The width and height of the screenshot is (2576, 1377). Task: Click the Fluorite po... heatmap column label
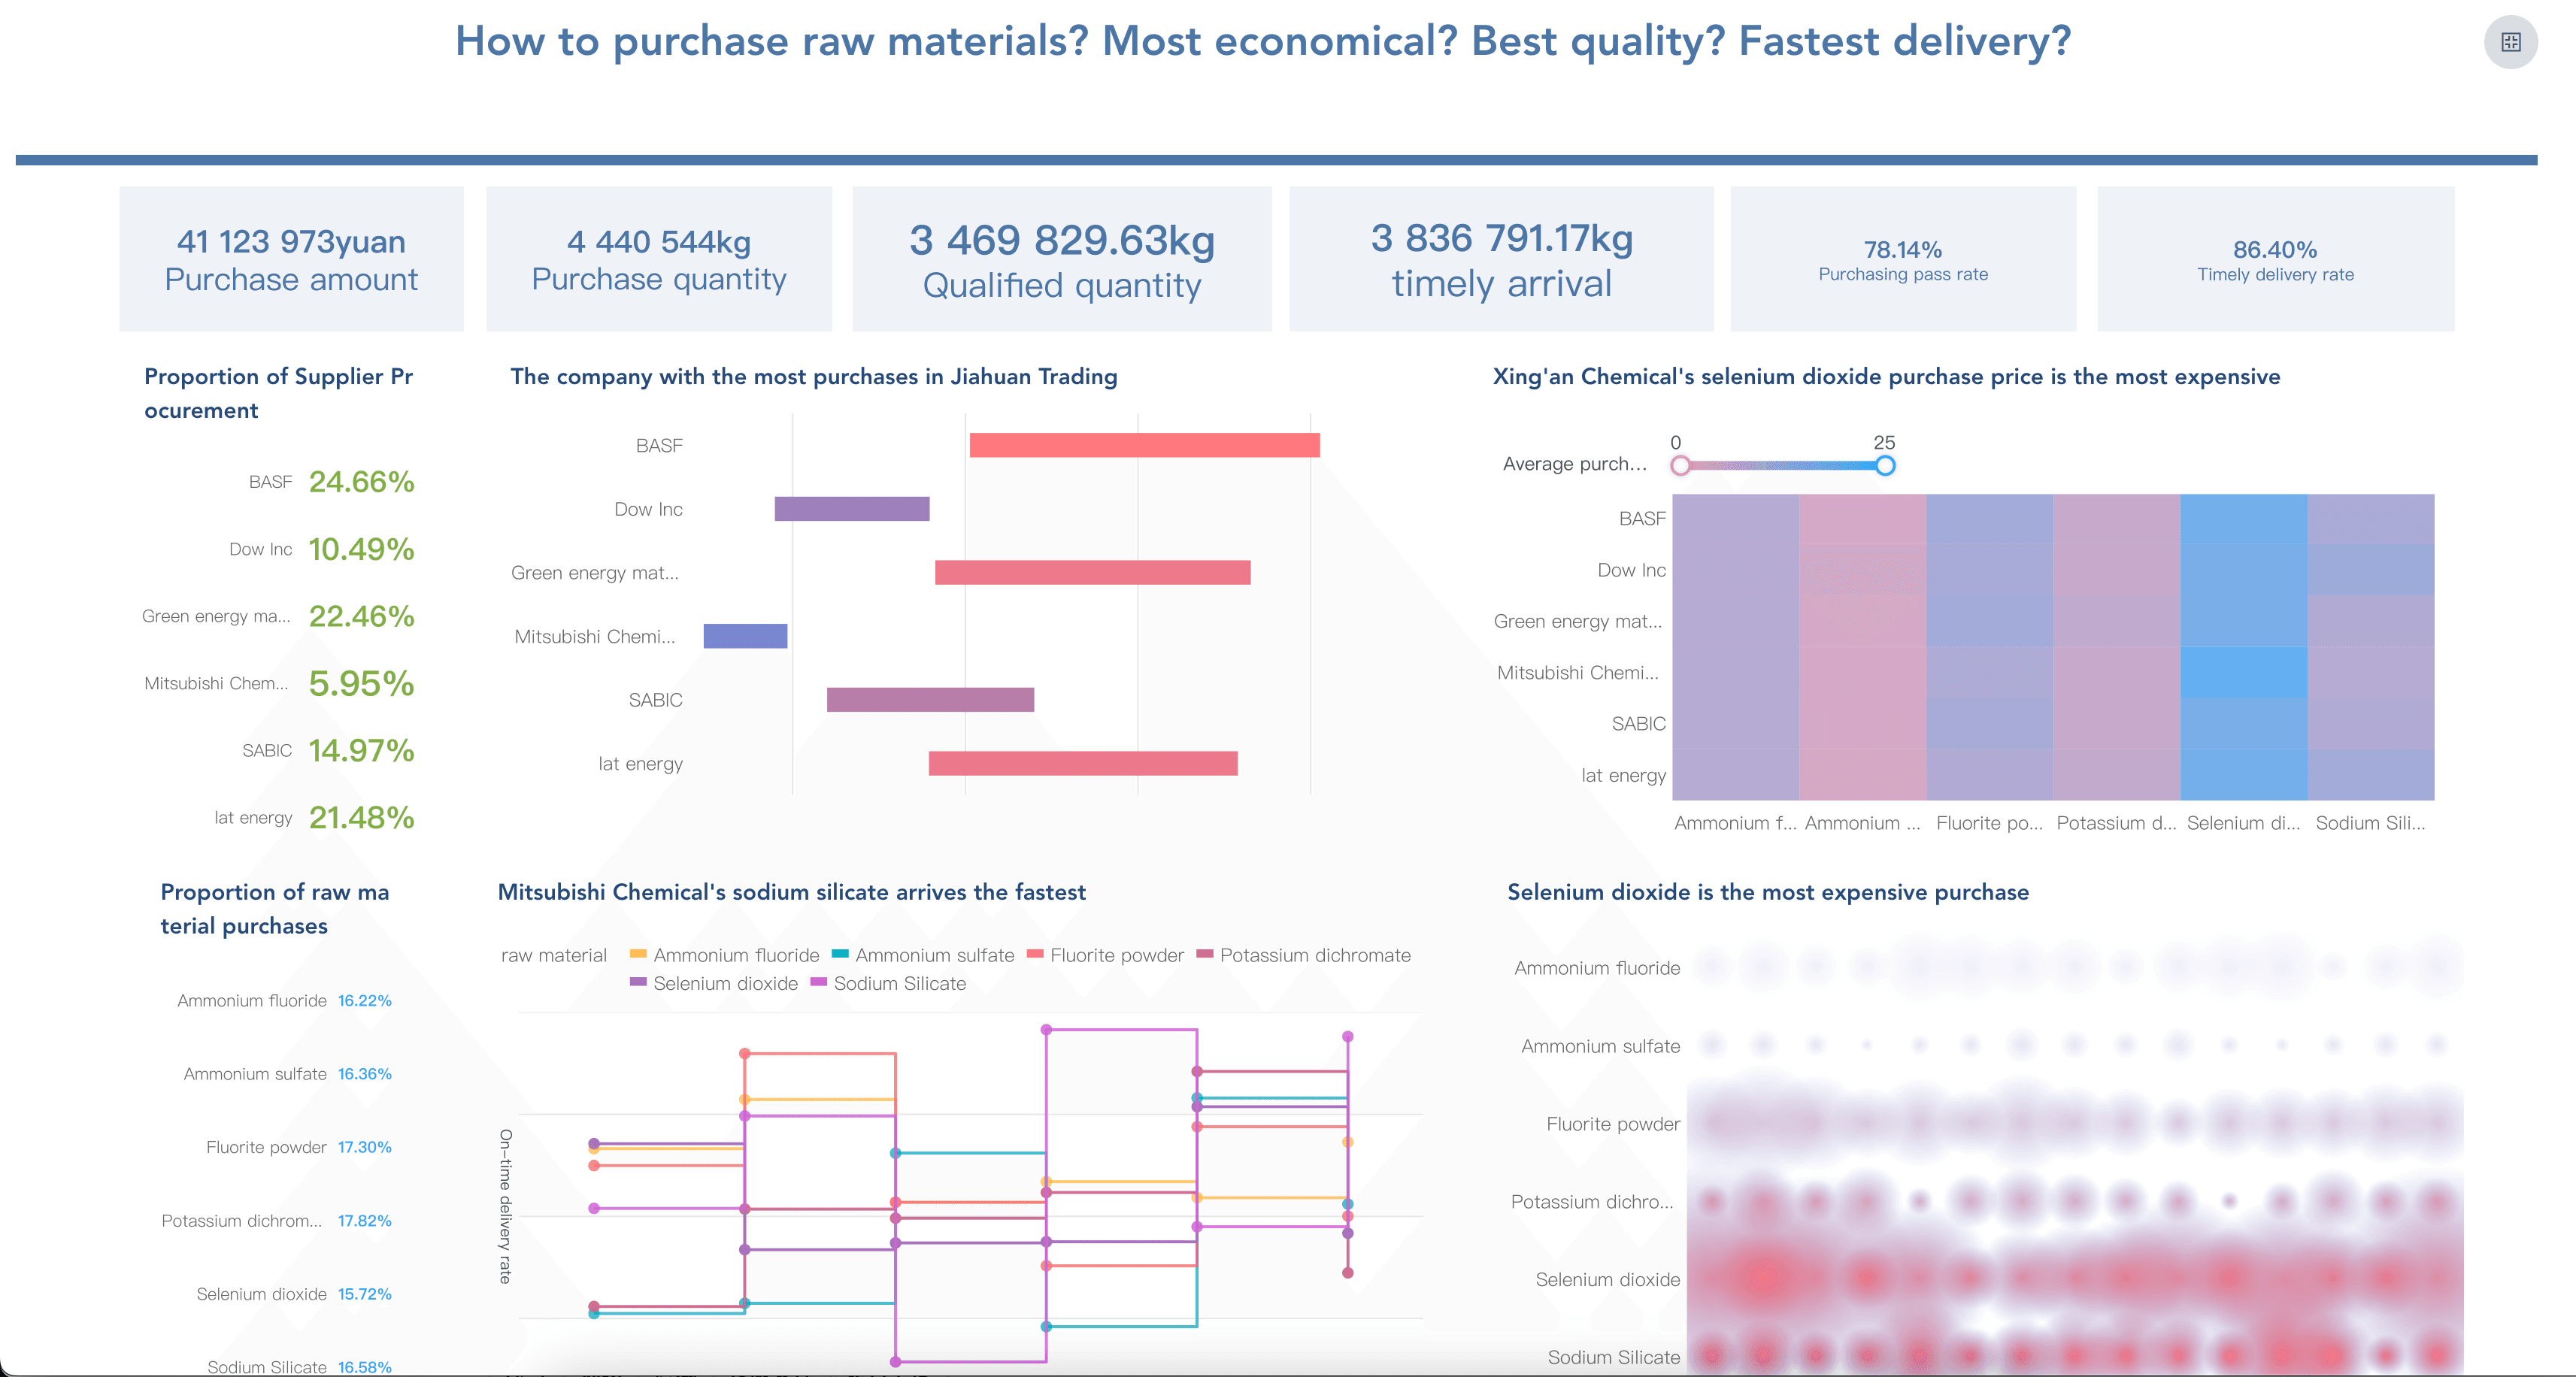(x=1989, y=823)
